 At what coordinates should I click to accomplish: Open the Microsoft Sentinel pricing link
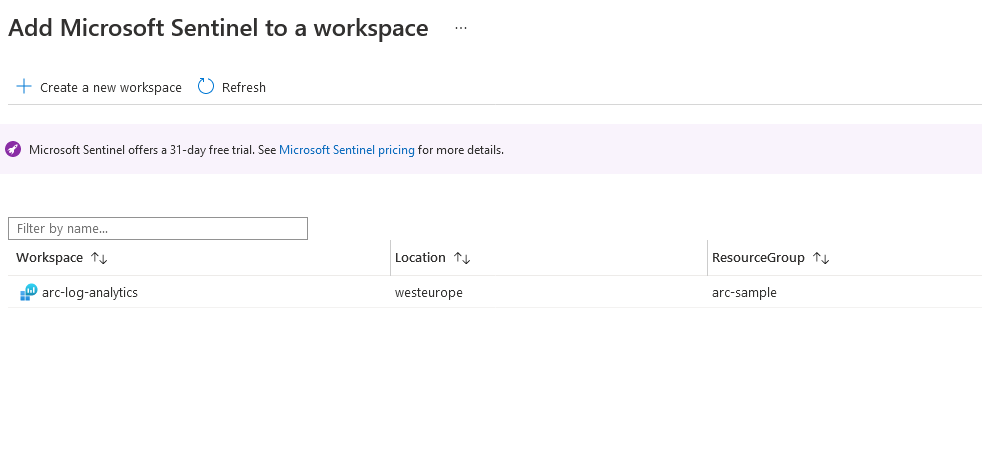click(x=347, y=150)
